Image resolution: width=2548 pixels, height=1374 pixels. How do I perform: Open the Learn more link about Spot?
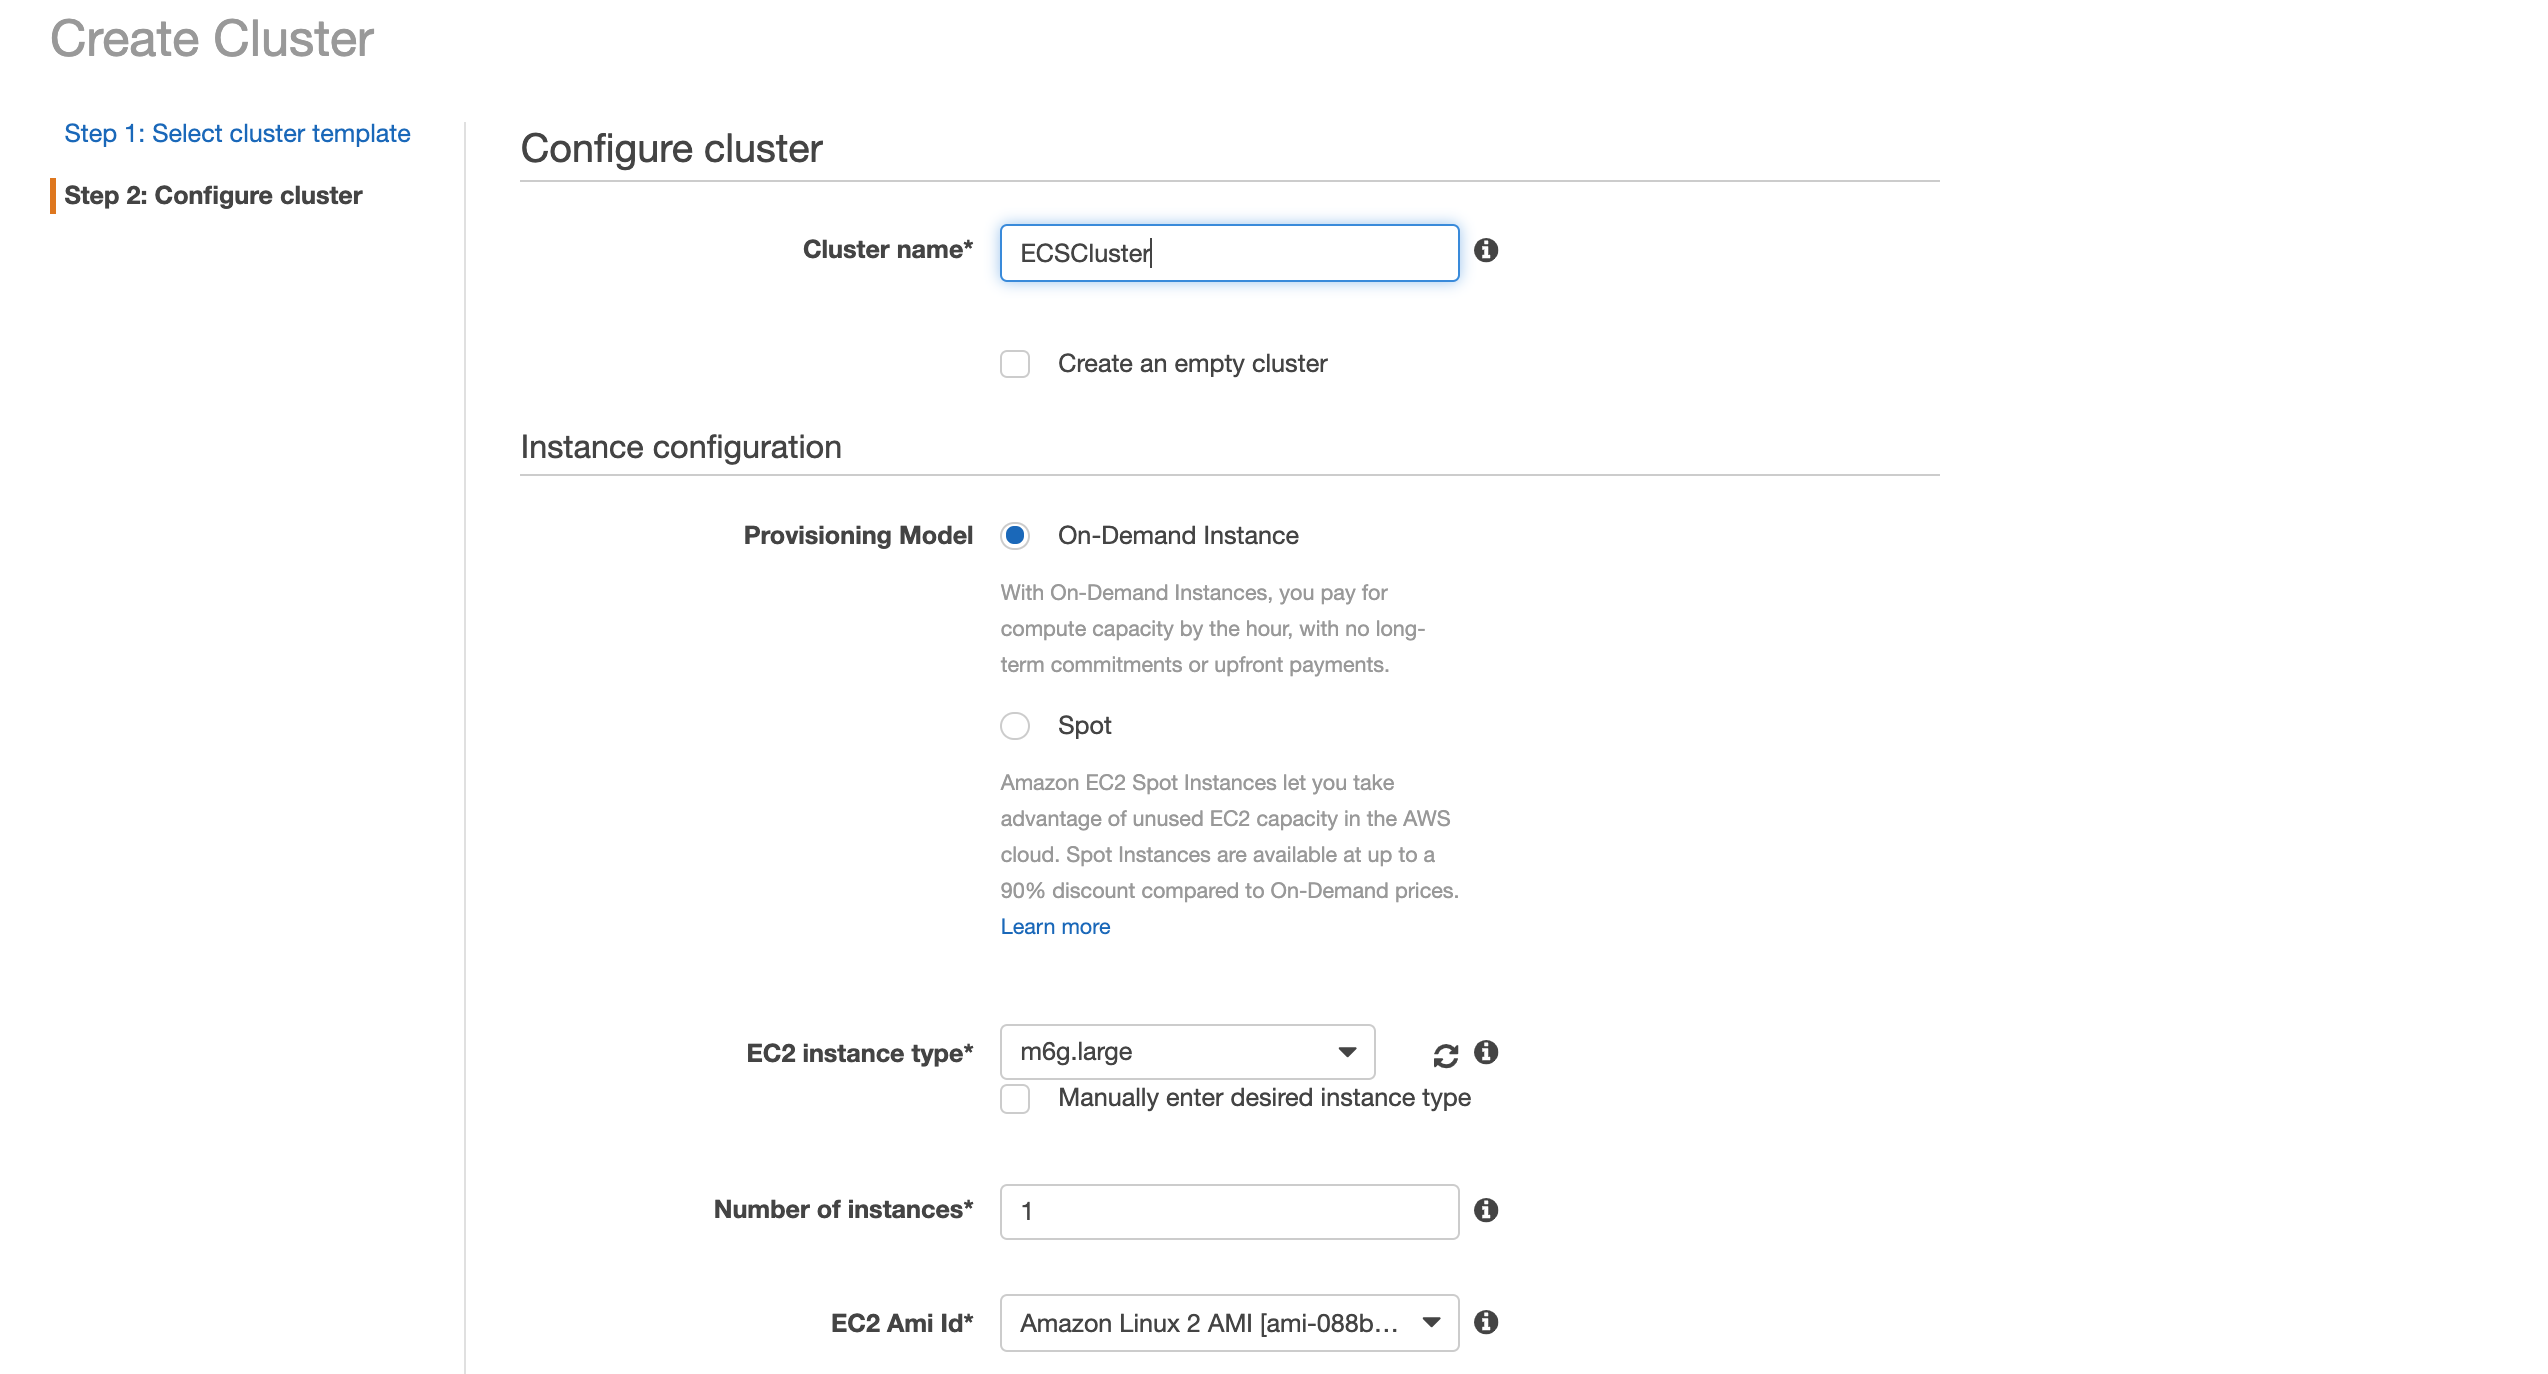coord(1055,927)
